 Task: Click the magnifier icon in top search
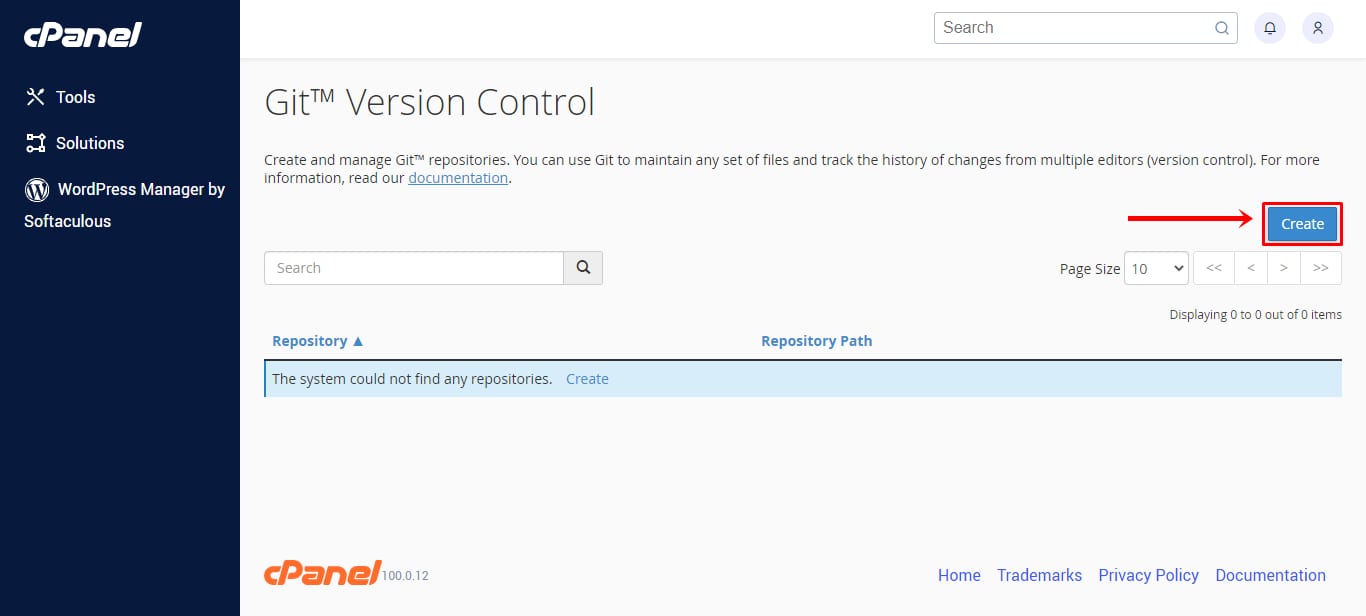coord(1222,28)
